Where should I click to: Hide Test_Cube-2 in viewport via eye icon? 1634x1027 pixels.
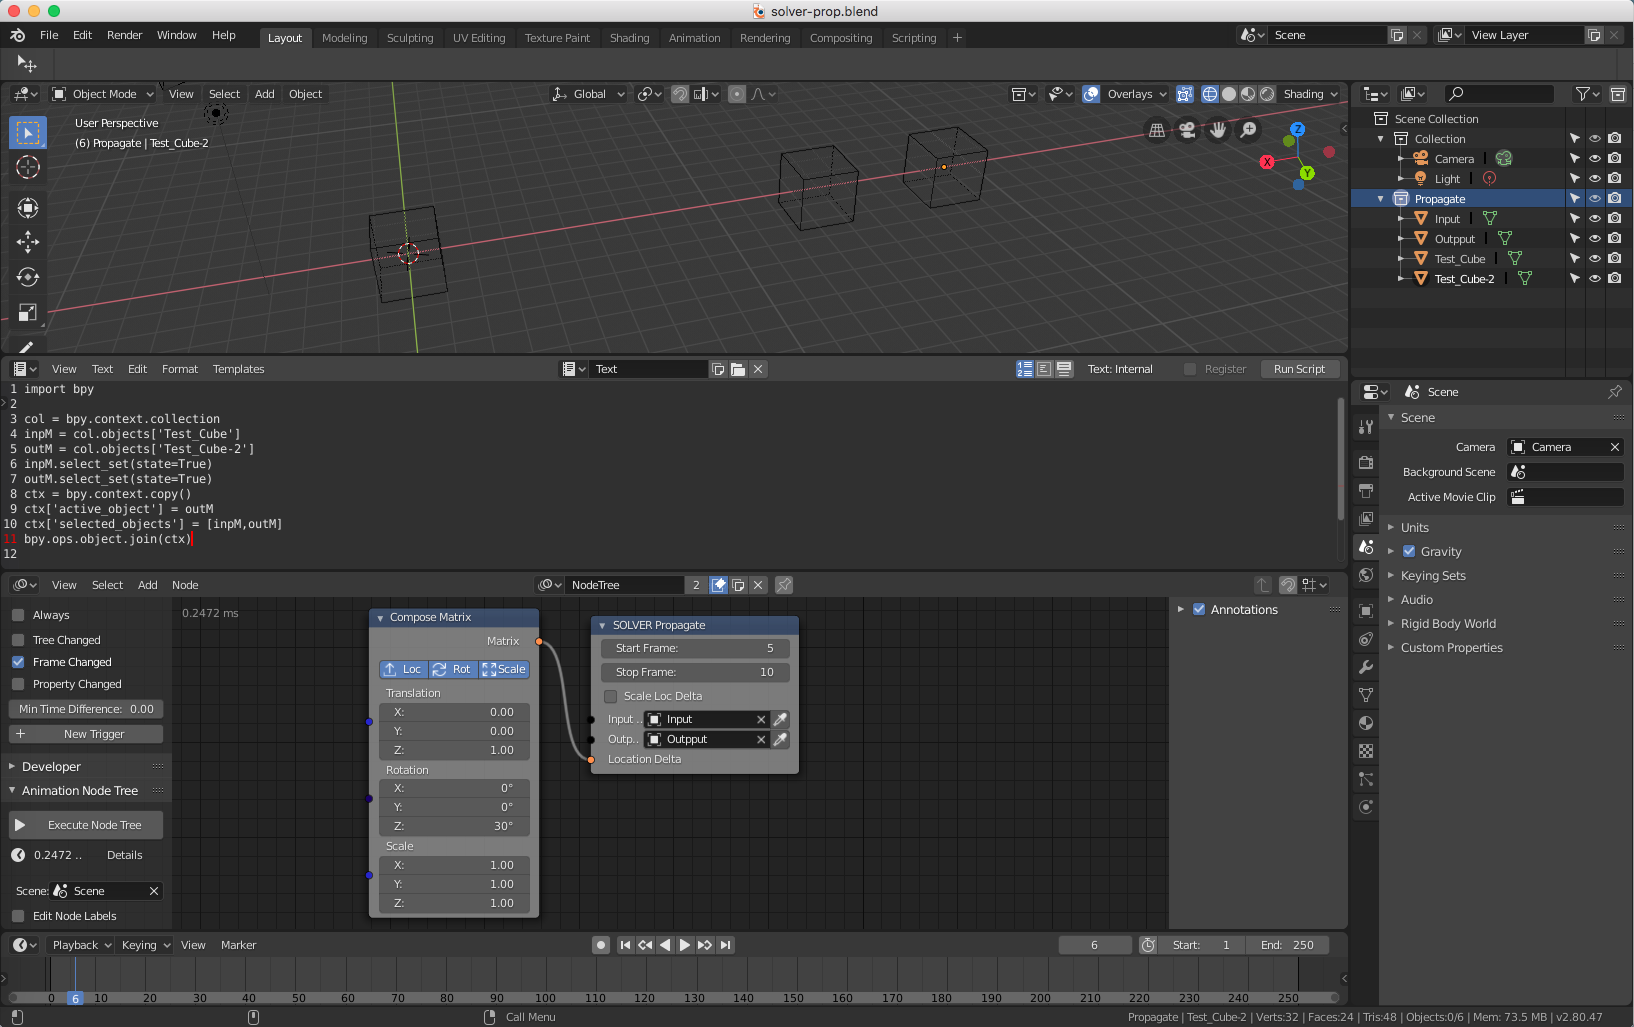click(1595, 279)
